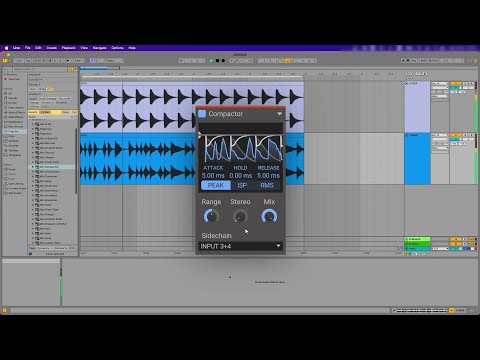Toggle the browser show/hide button in the top-left
480x360 pixels.
pyautogui.click(x=5, y=61)
